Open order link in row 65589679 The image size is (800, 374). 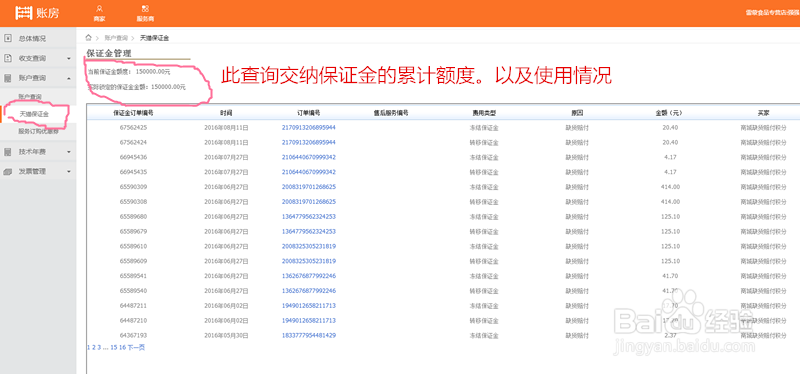click(x=309, y=231)
